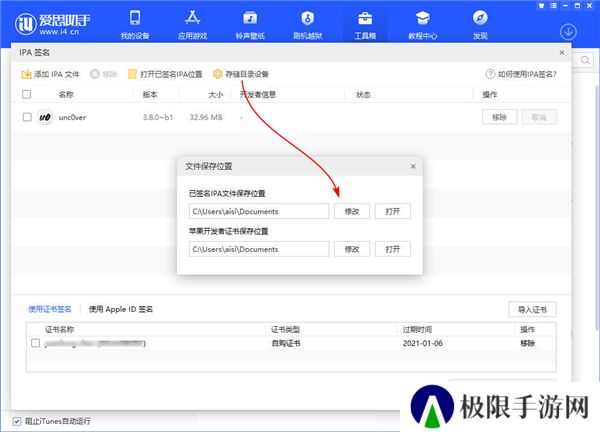Click 证书名称 column header
The width and height of the screenshot is (600, 432).
click(x=59, y=329)
